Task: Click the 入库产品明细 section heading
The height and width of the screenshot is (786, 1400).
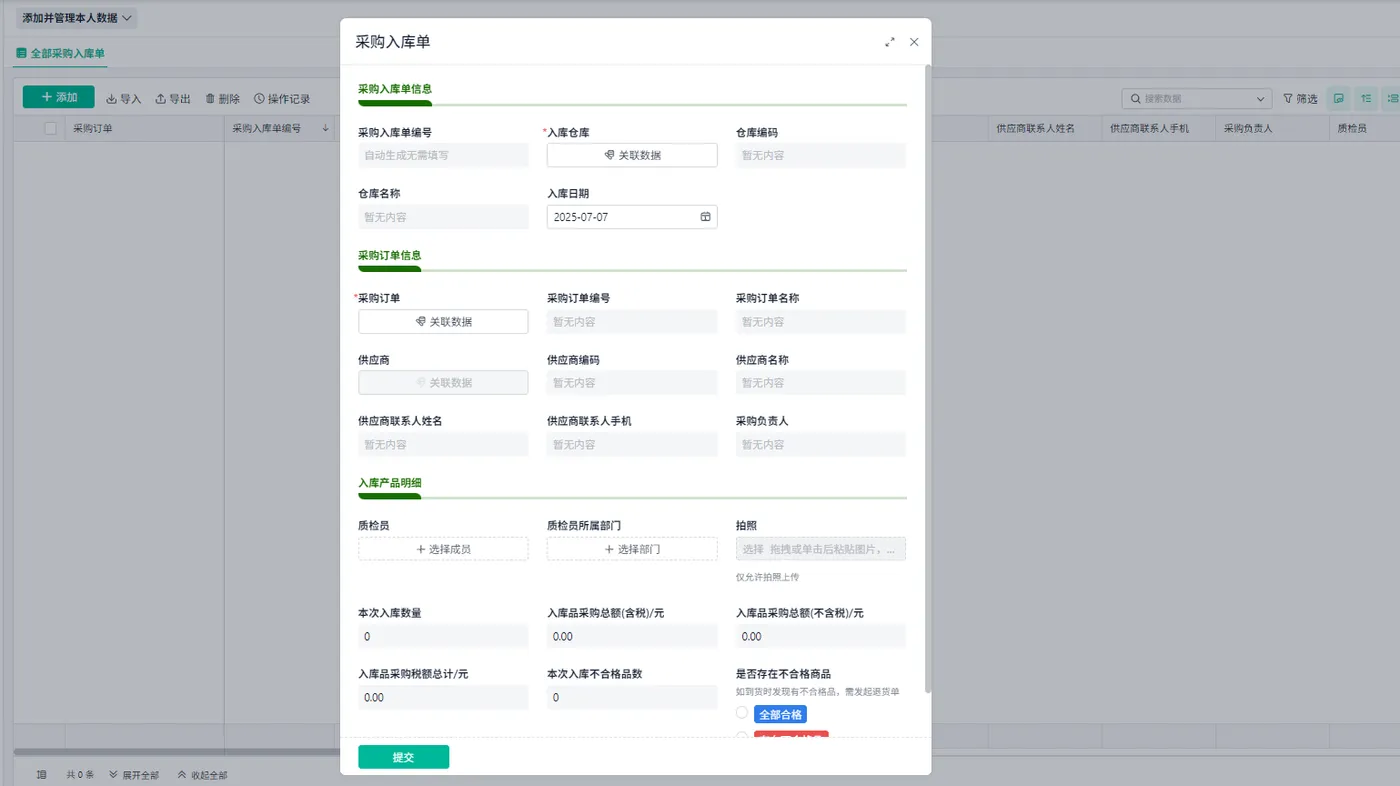Action: point(390,483)
